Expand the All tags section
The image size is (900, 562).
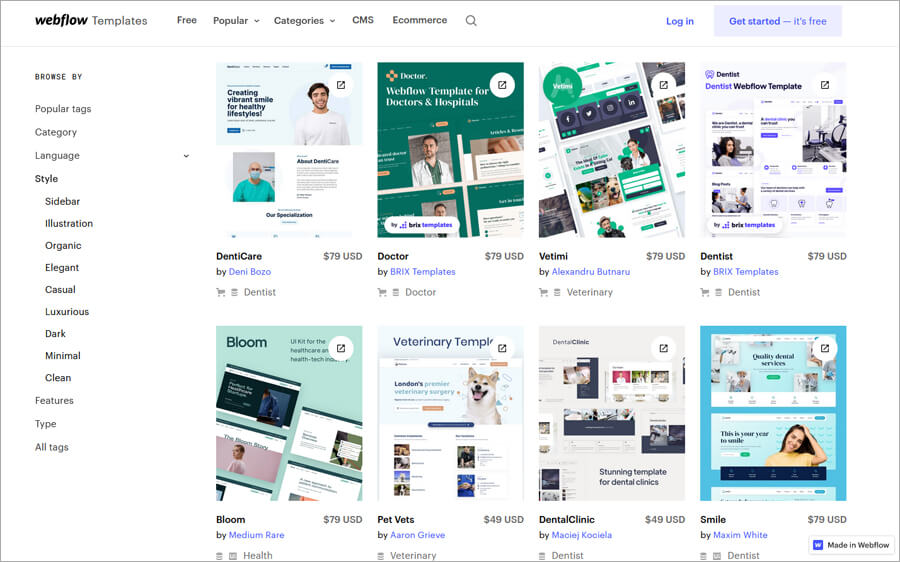click(x=51, y=447)
